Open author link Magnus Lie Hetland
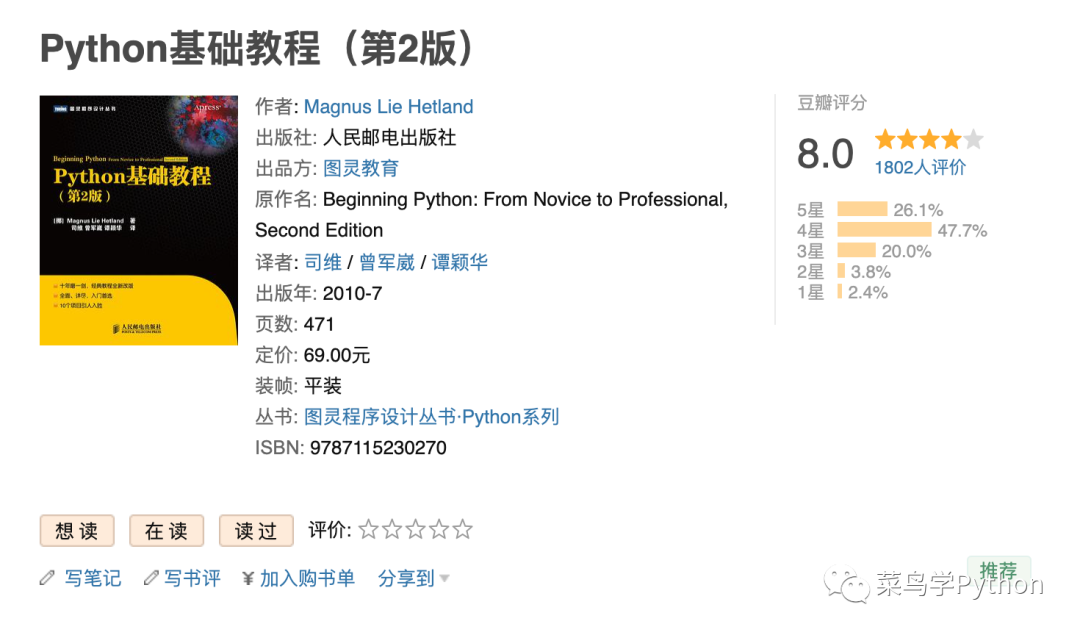 pyautogui.click(x=388, y=107)
